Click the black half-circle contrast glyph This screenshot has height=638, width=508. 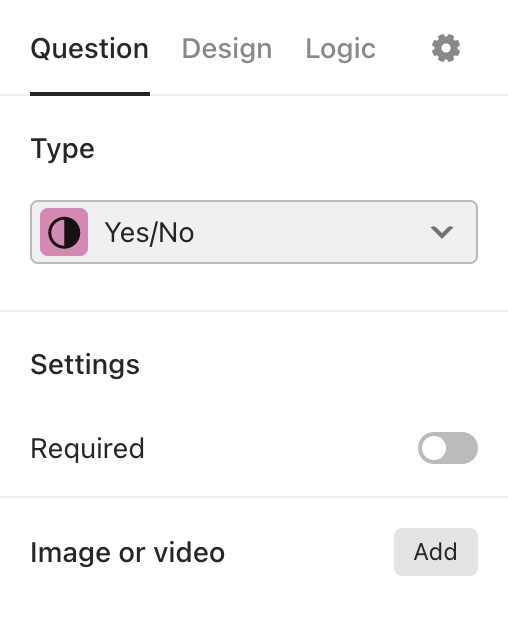click(x=64, y=232)
